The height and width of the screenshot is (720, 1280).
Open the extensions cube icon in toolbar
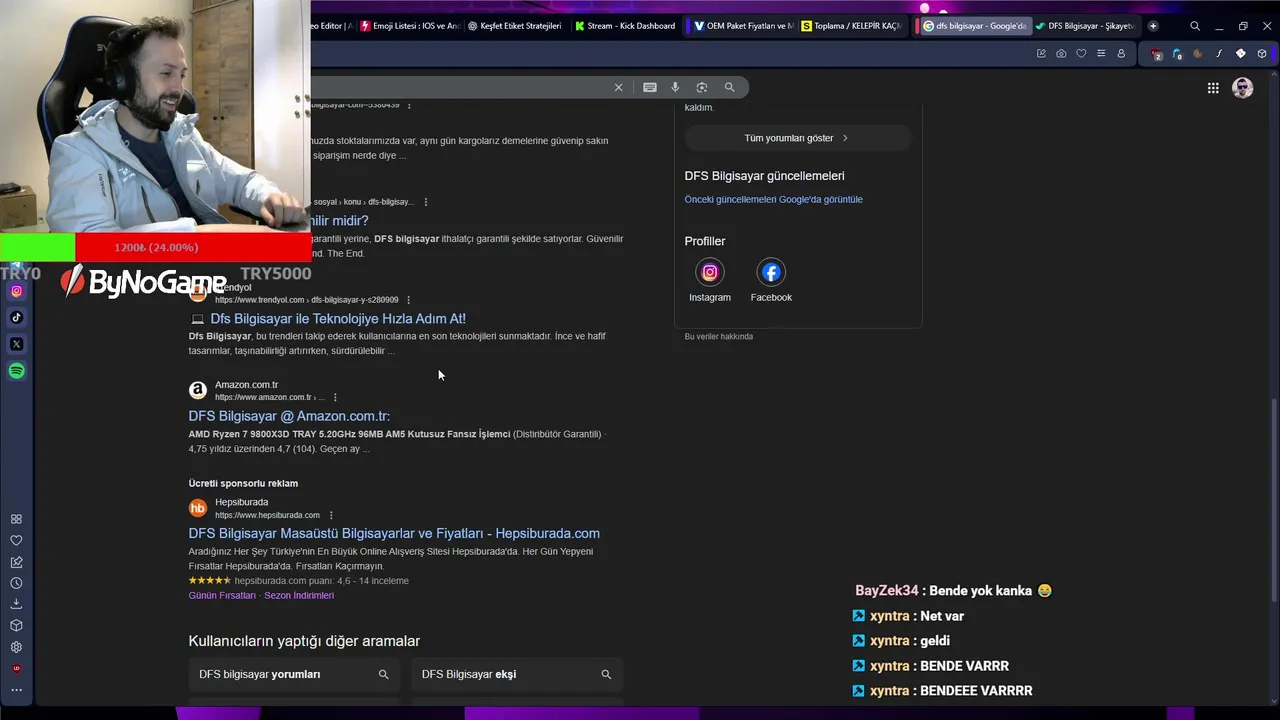tap(1262, 53)
